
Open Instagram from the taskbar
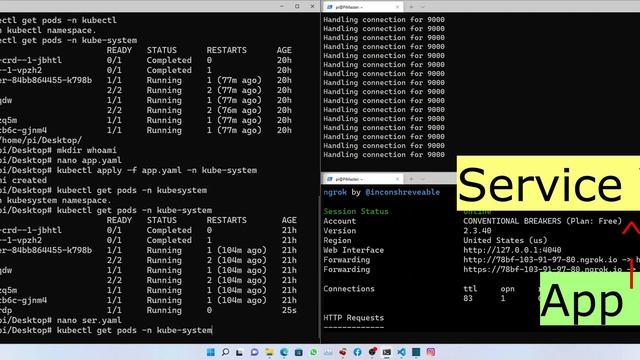click(x=431, y=352)
